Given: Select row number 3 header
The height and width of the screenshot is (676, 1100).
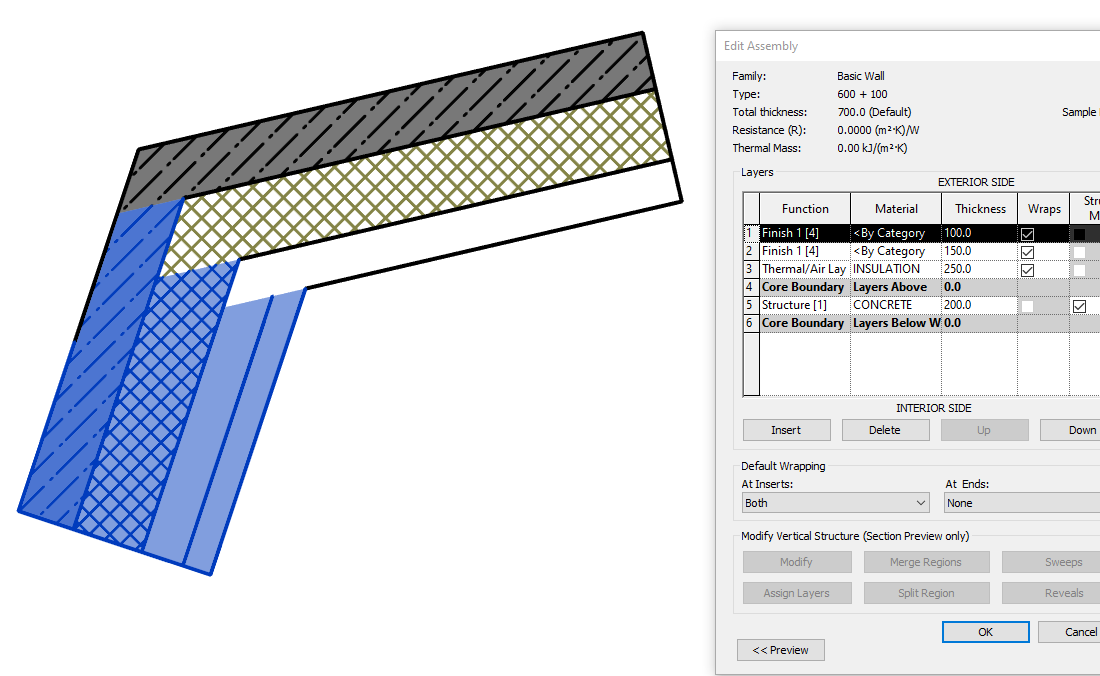Looking at the screenshot, I should (751, 269).
